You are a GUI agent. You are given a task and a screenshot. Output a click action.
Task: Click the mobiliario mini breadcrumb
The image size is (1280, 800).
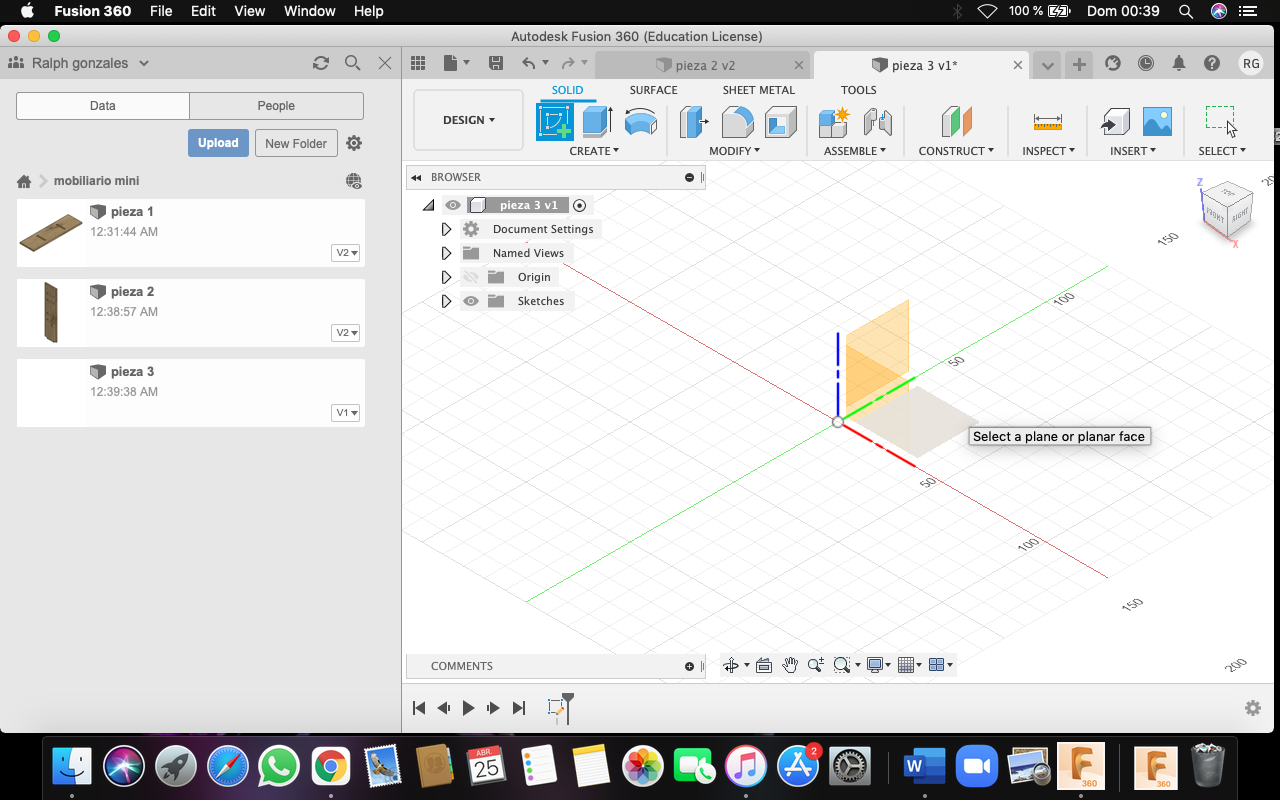pos(96,181)
